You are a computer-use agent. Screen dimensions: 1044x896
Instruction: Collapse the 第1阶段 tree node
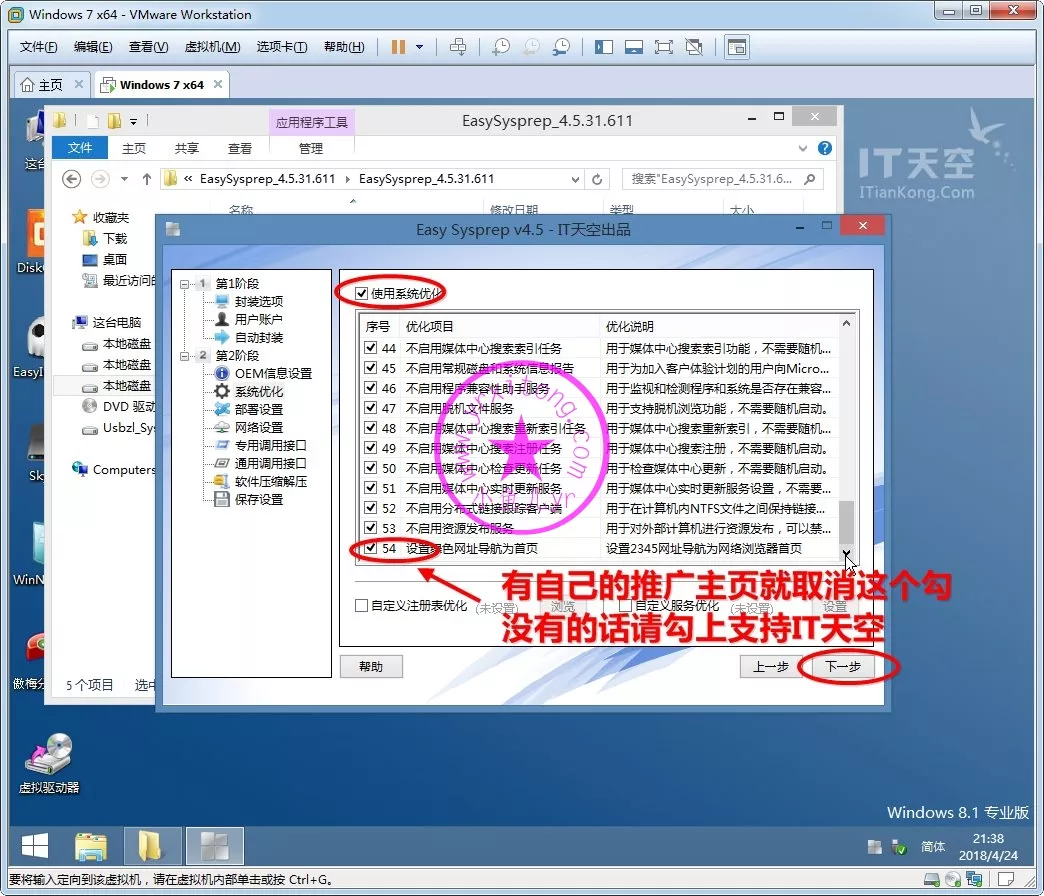point(185,284)
